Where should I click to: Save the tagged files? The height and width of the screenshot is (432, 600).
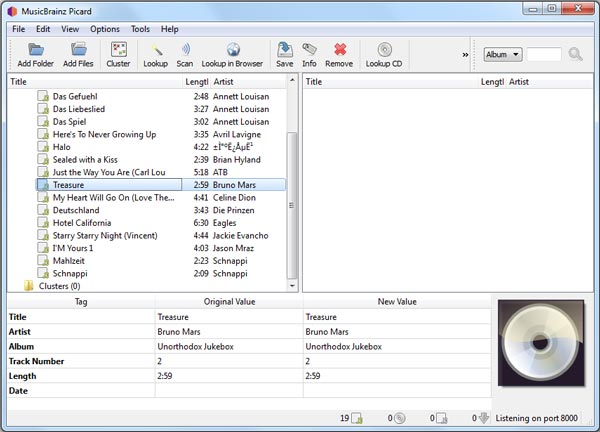285,55
